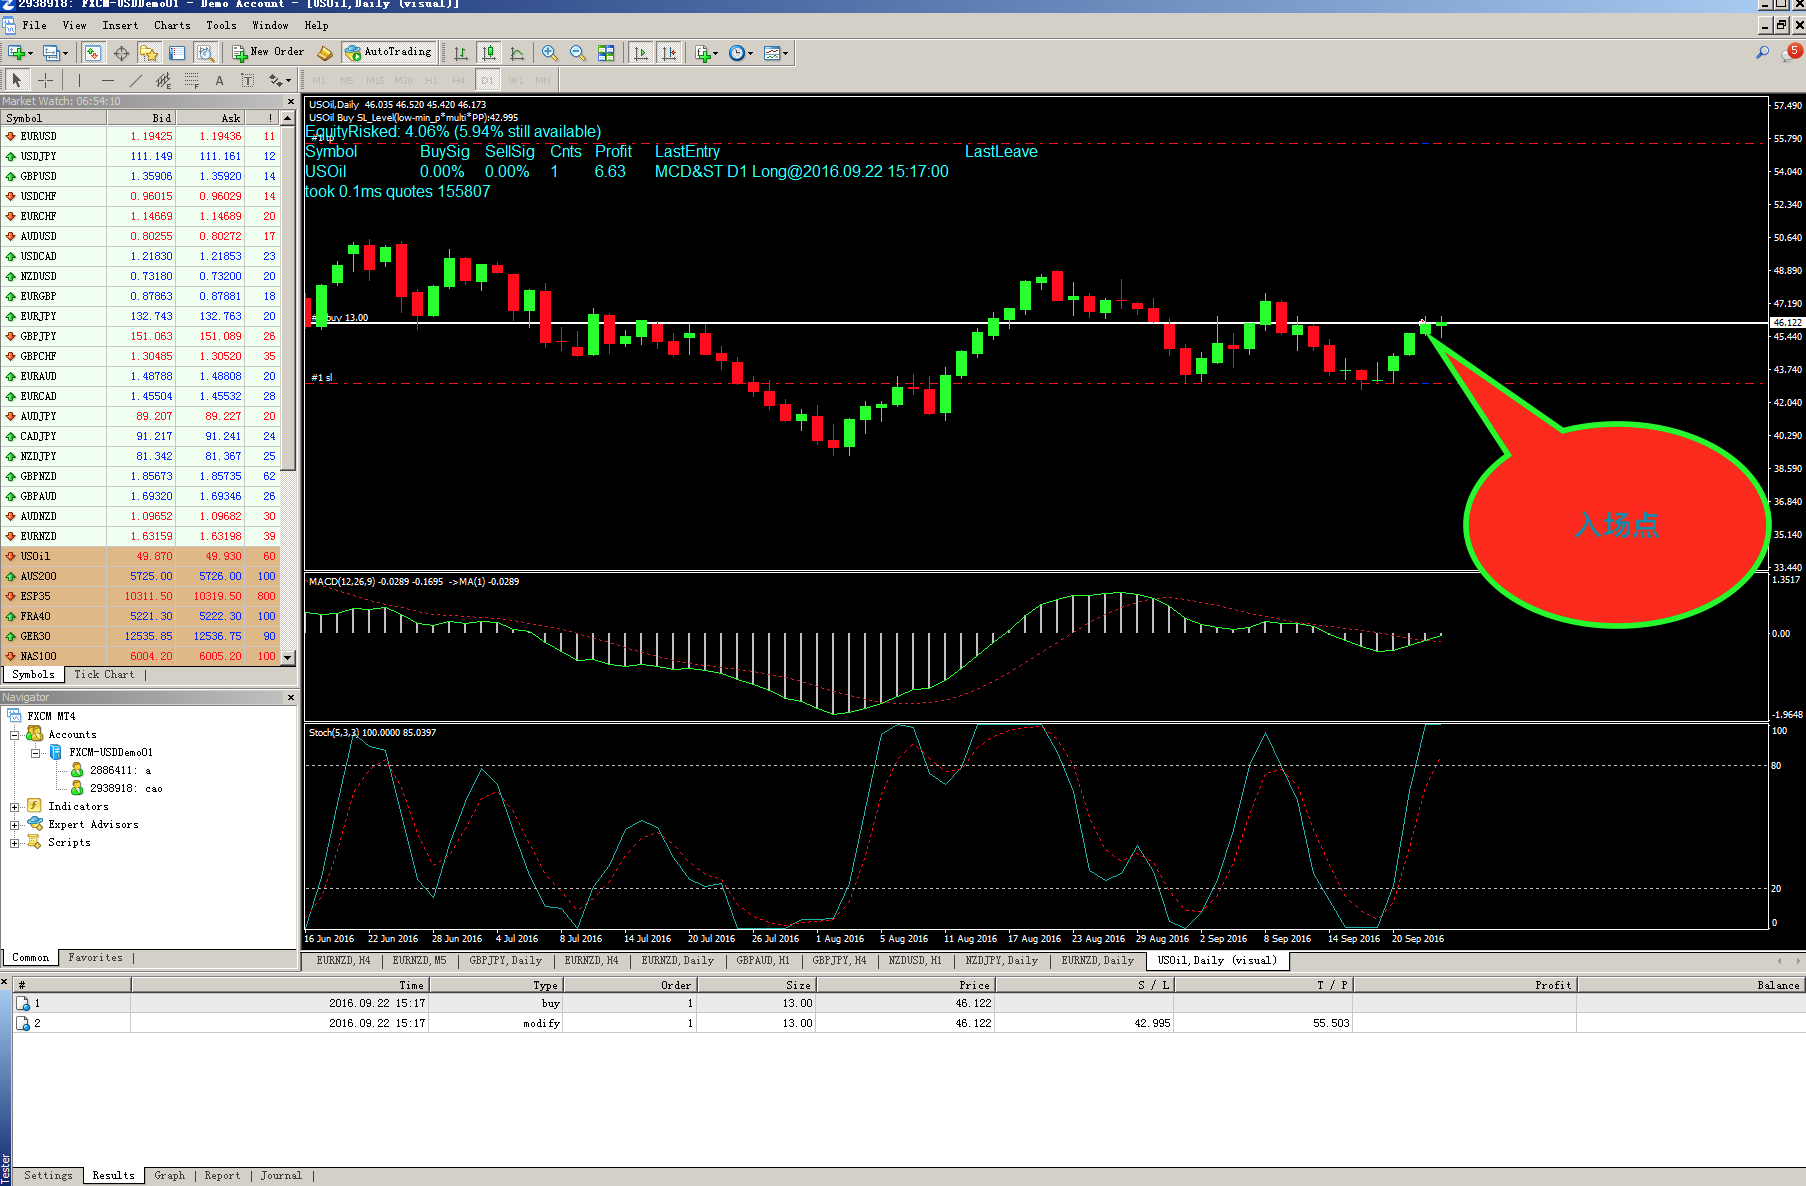Zoom in on the chart
Viewport: 1806px width, 1186px height.
click(550, 53)
